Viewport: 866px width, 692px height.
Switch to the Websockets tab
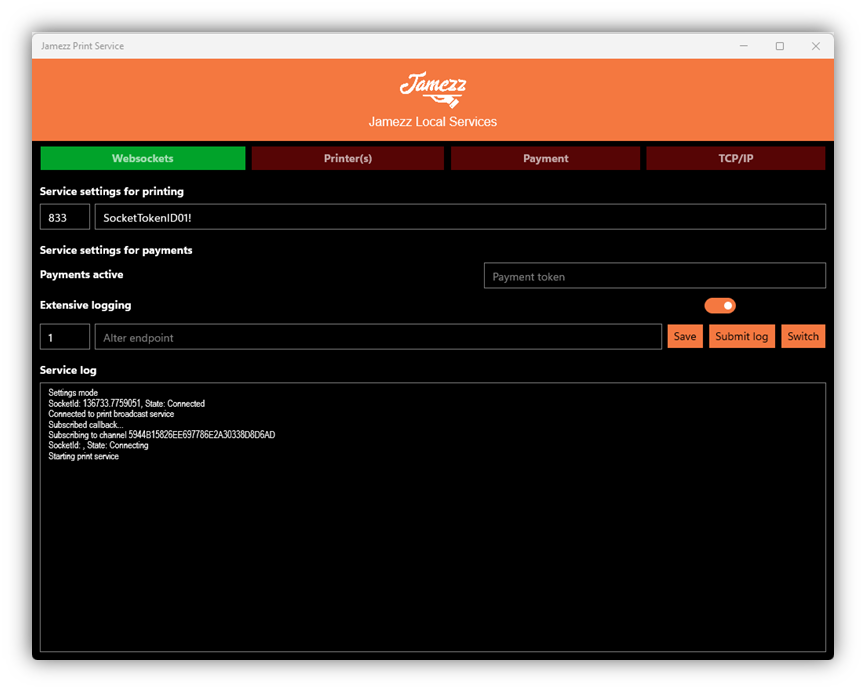[x=142, y=159]
